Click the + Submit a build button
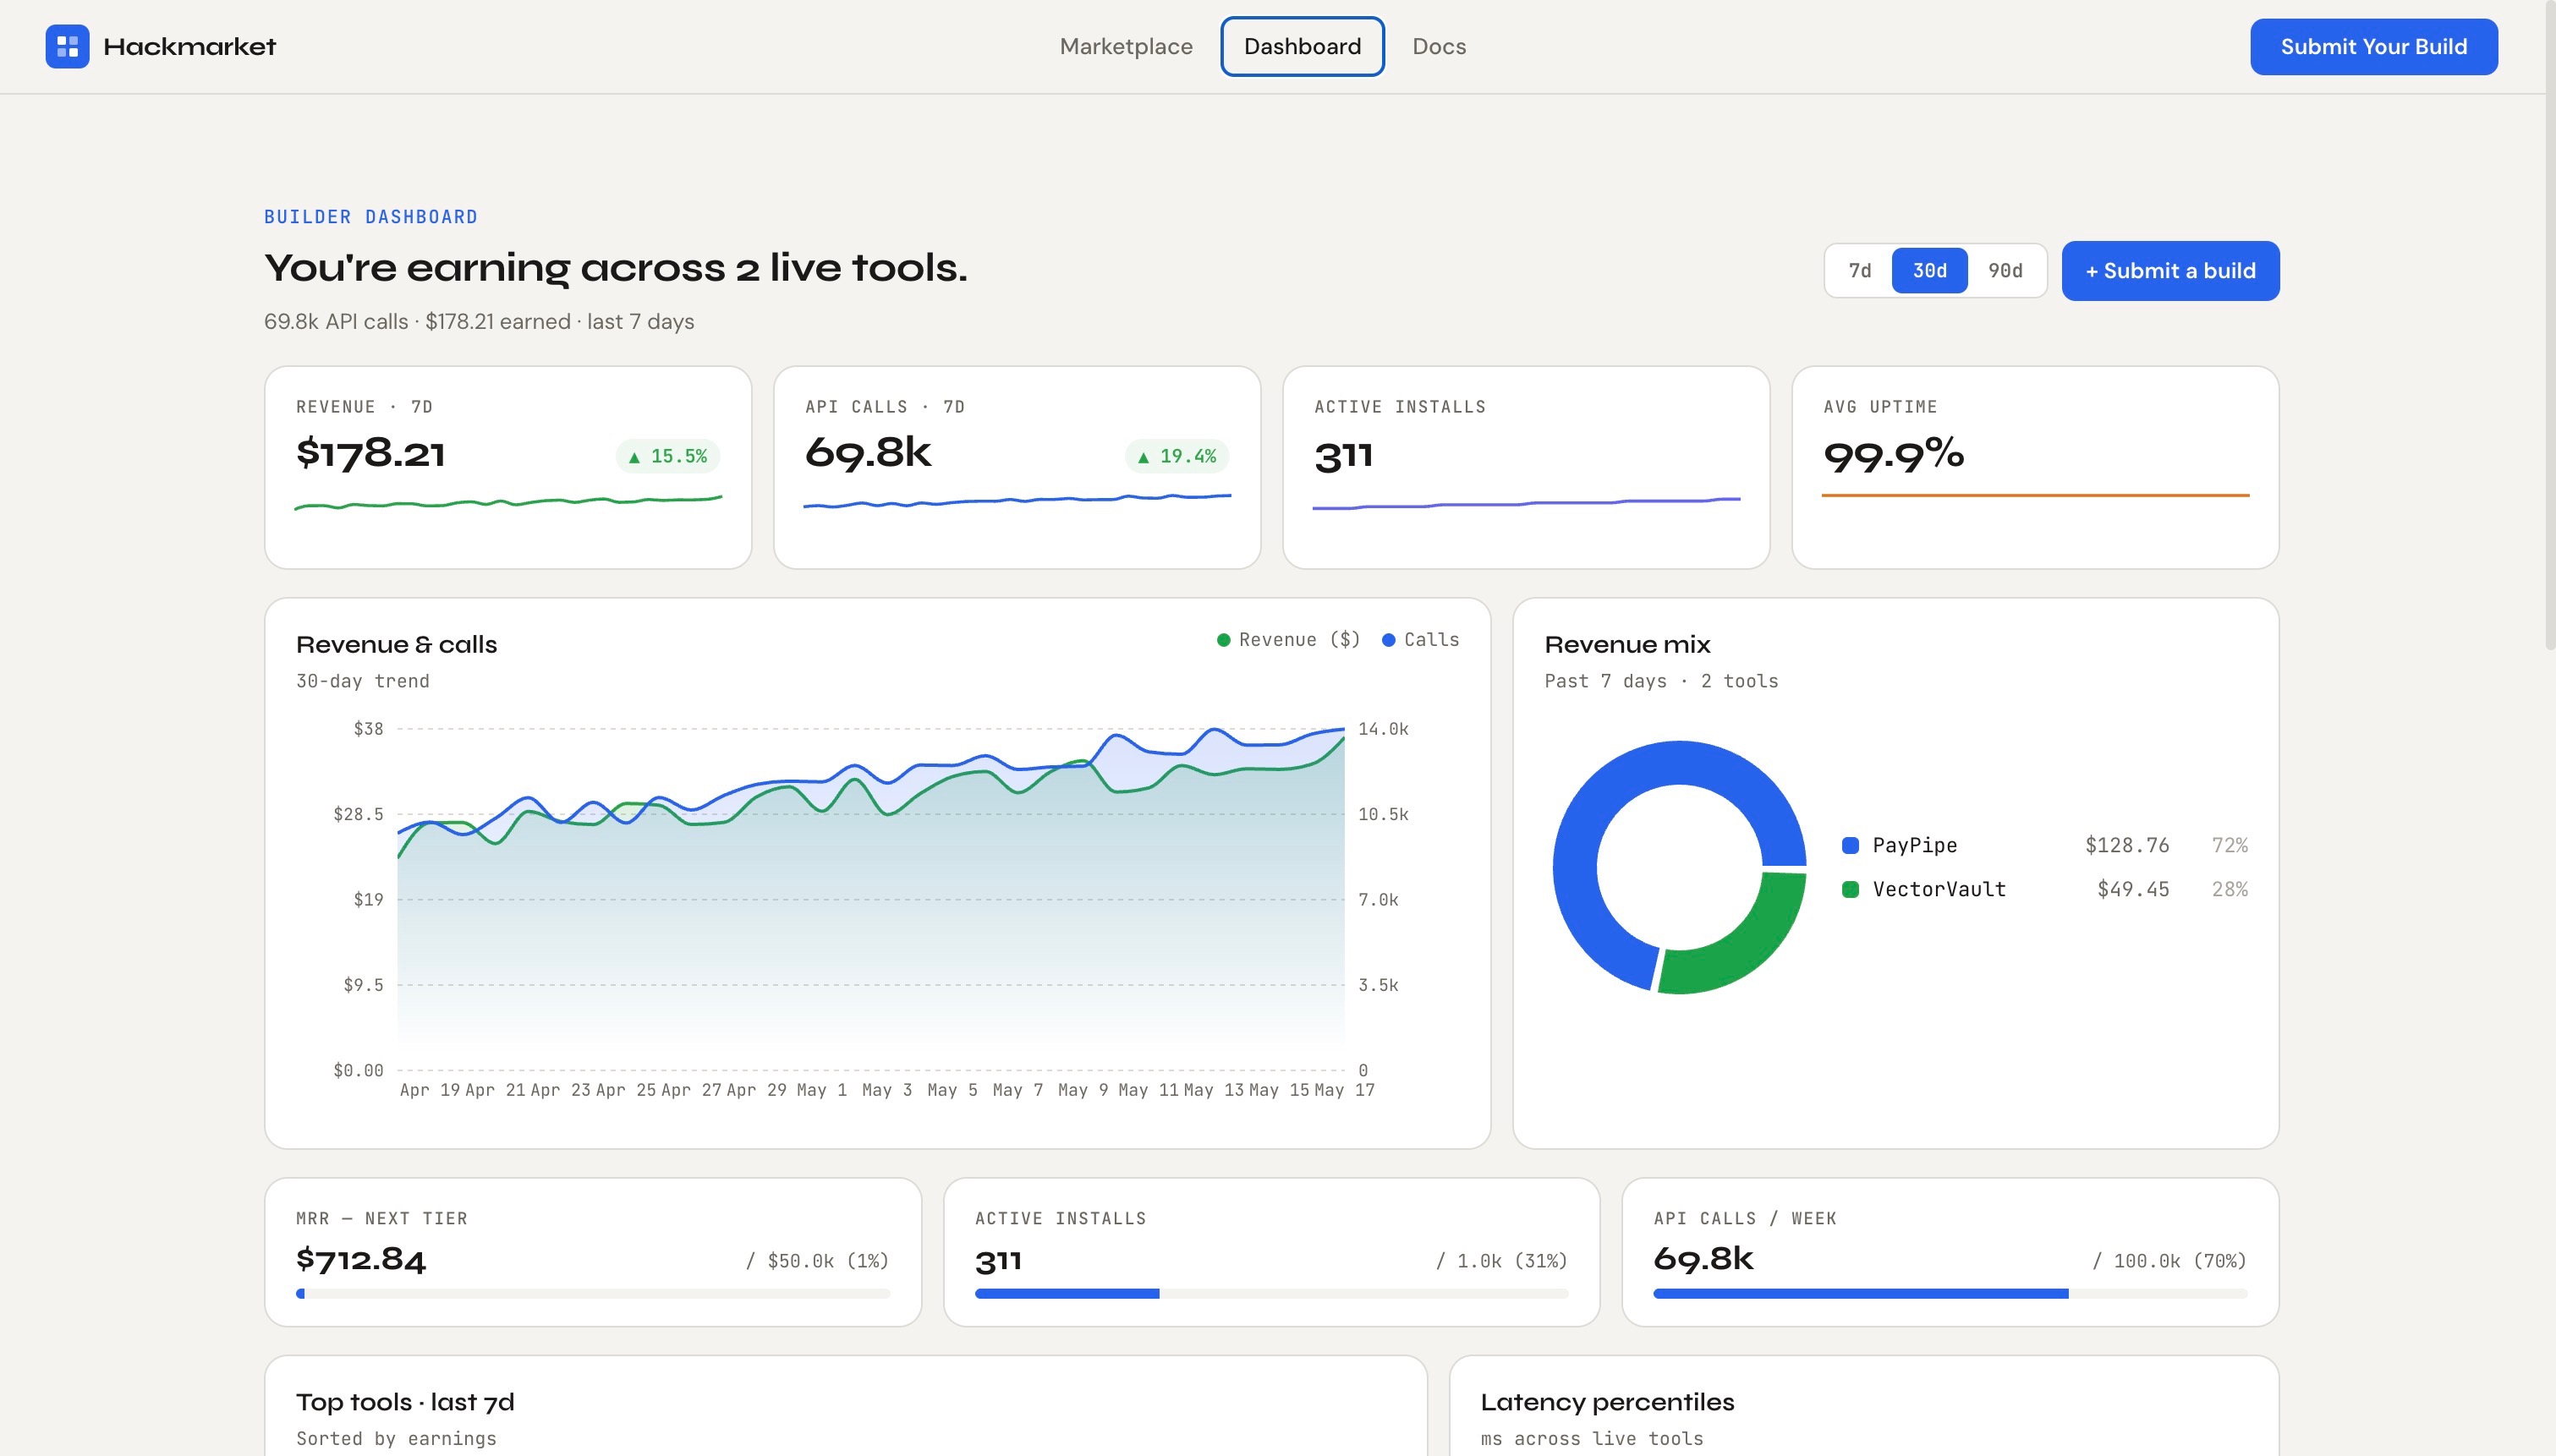2556x1456 pixels. tap(2170, 271)
